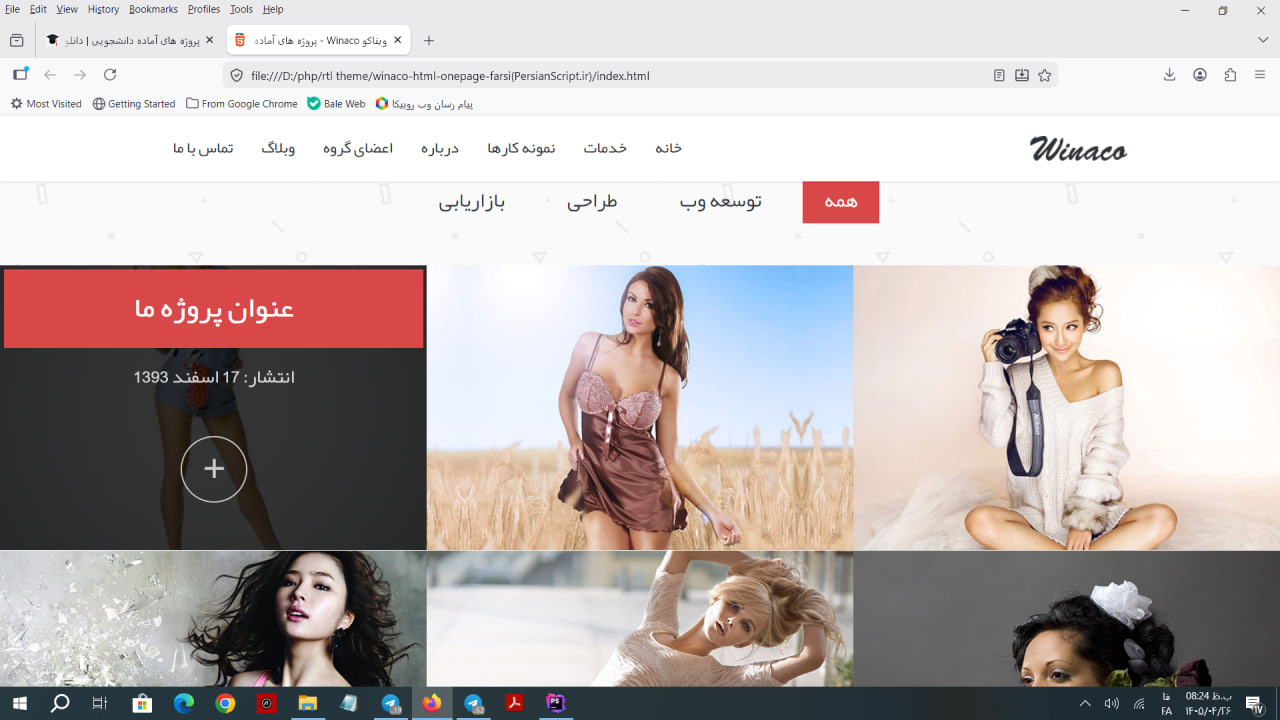Open the extensions puzzle icon

click(x=1230, y=75)
